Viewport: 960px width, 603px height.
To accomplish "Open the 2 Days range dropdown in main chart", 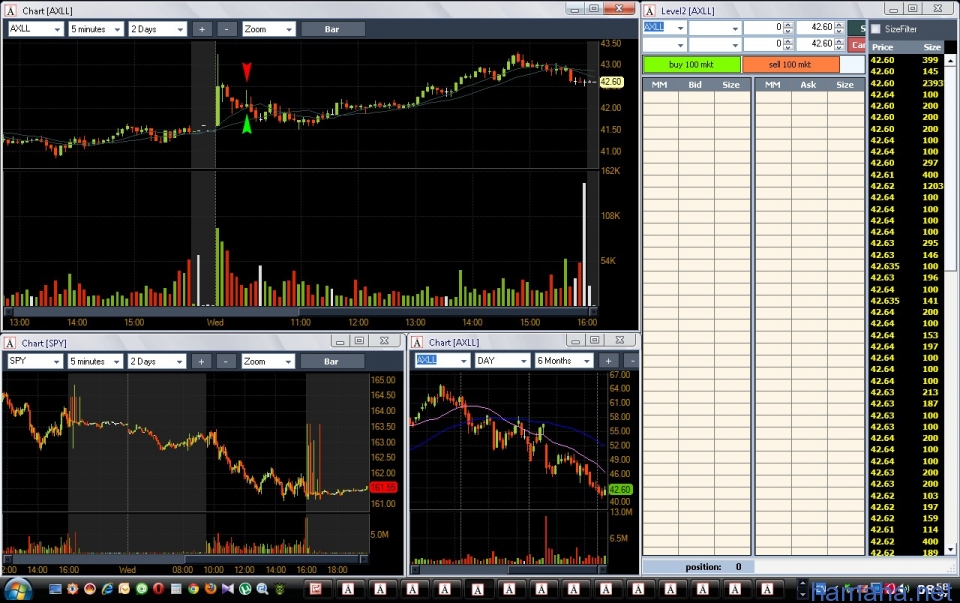I will [179, 29].
